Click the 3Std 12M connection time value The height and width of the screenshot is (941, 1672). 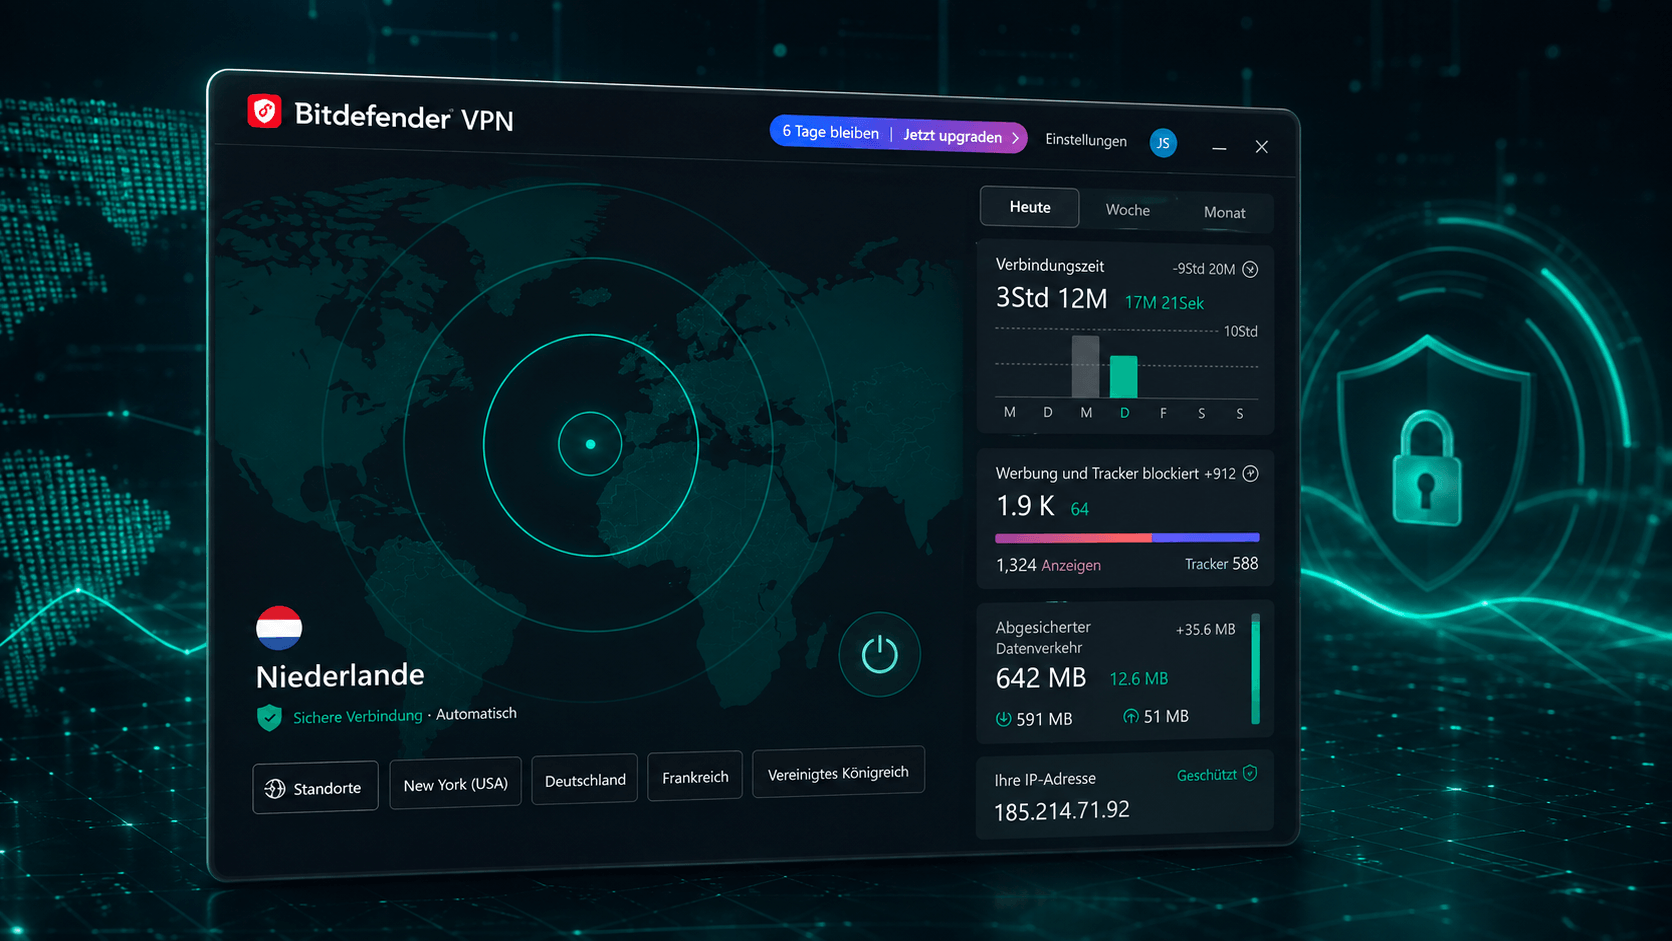[1051, 298]
